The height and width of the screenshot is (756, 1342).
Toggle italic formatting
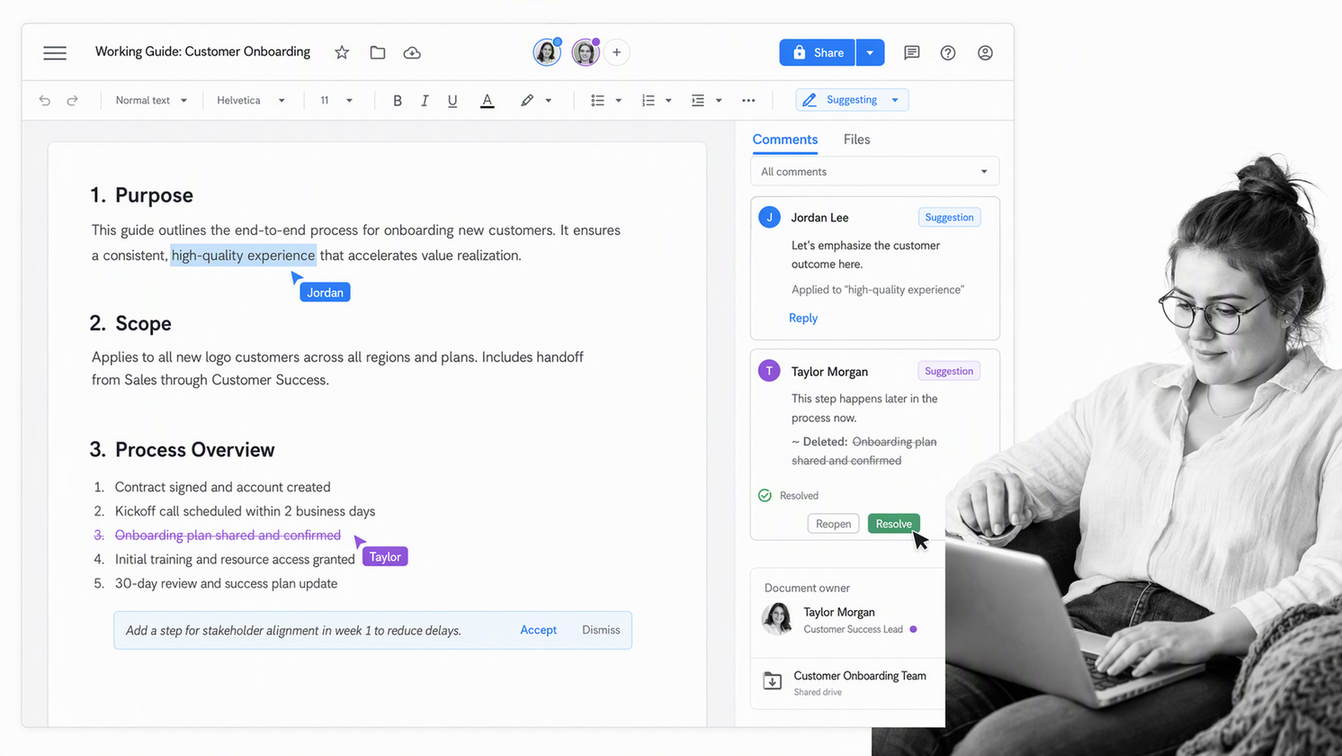(425, 100)
